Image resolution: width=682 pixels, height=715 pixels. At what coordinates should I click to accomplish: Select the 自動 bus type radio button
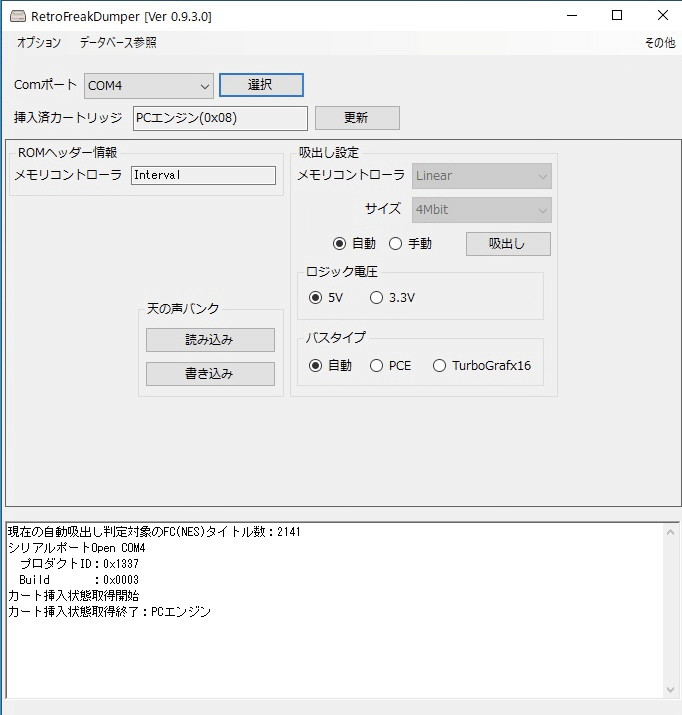click(315, 366)
